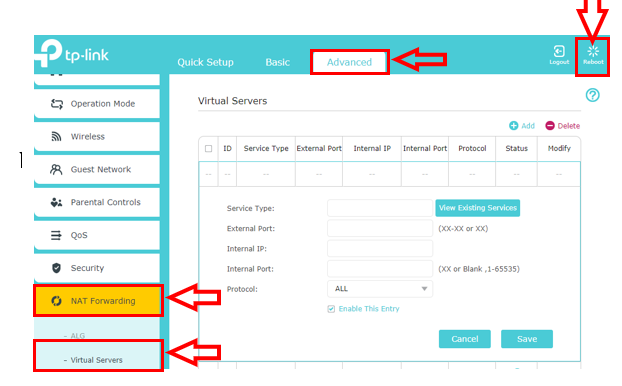Expand NAT Forwarding menu

pyautogui.click(x=98, y=301)
